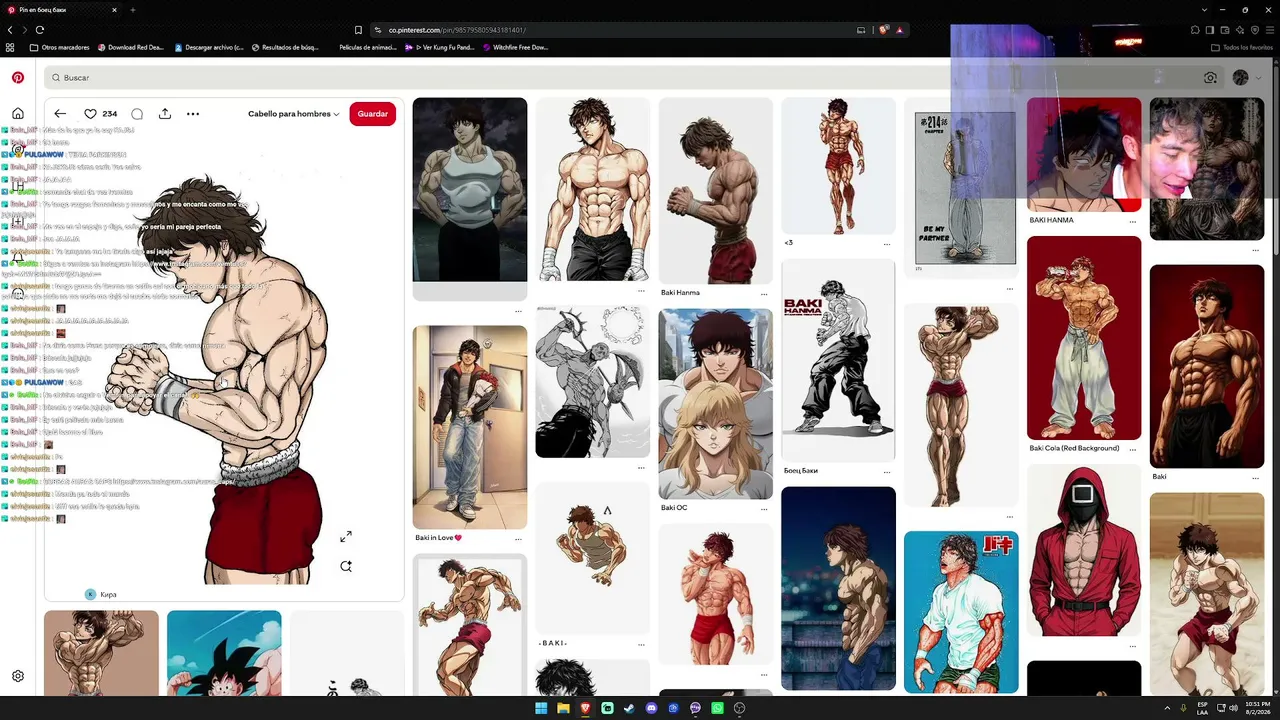Search by image with the camera icon

[x=1210, y=77]
